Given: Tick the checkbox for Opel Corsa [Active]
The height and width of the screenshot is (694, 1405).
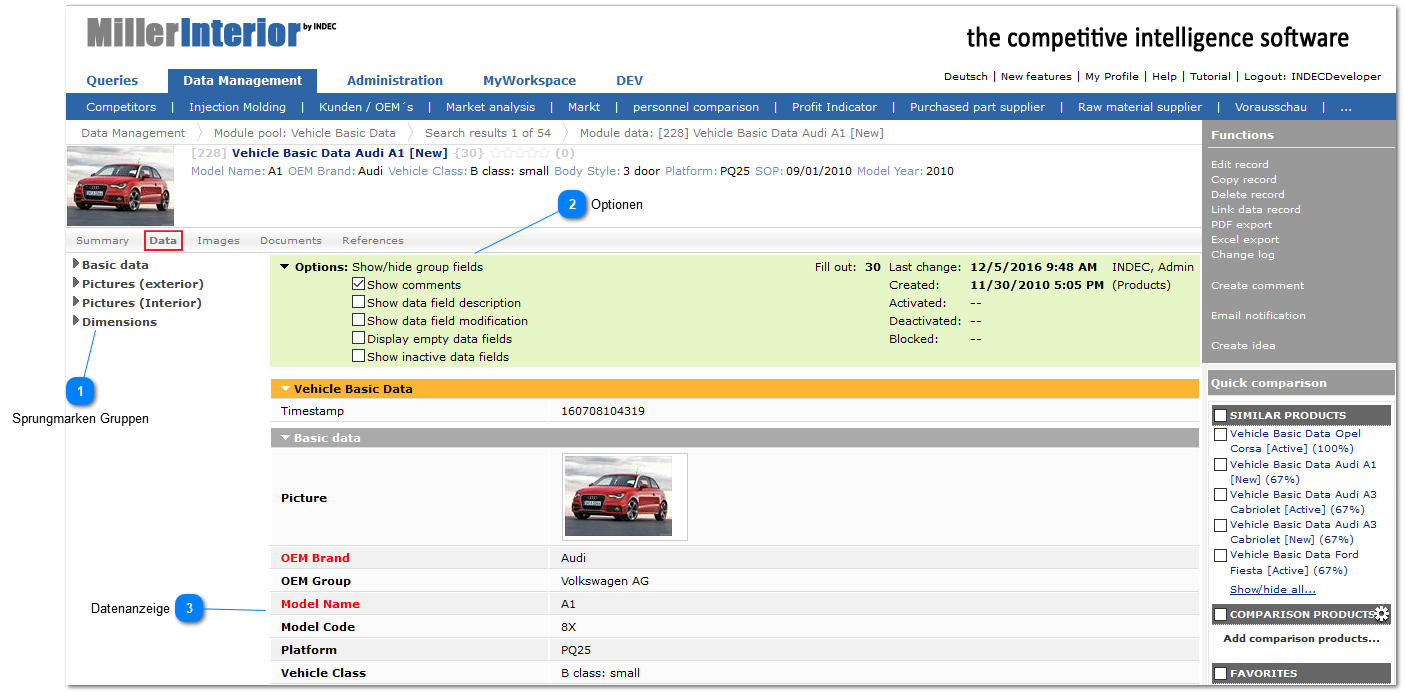Looking at the screenshot, I should [1220, 434].
